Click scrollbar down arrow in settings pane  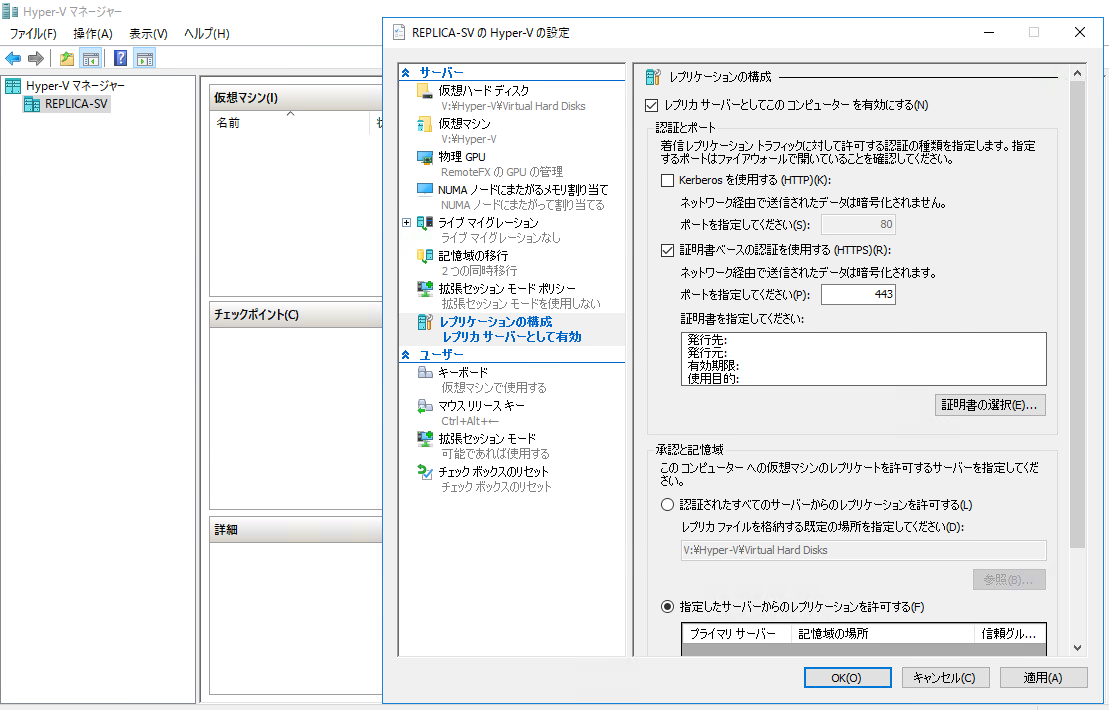coord(1077,648)
